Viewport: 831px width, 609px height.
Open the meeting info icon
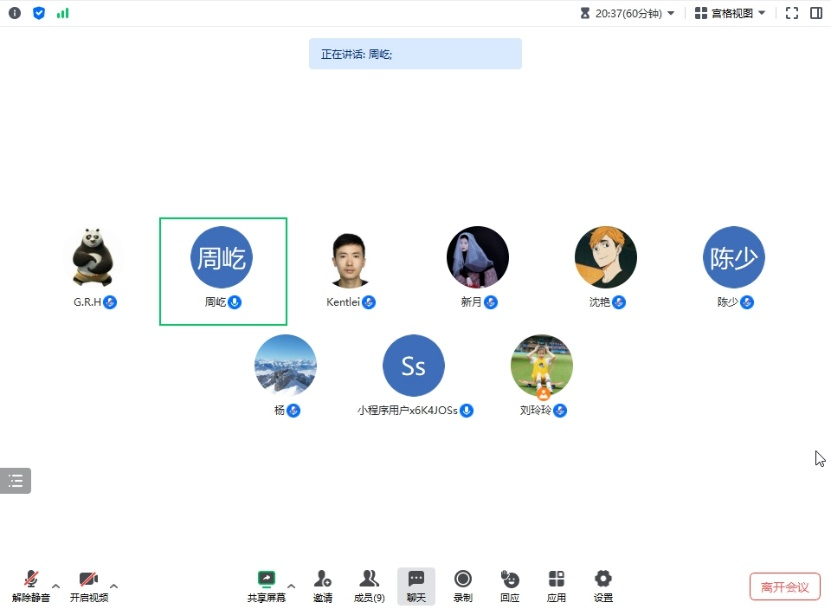15,13
